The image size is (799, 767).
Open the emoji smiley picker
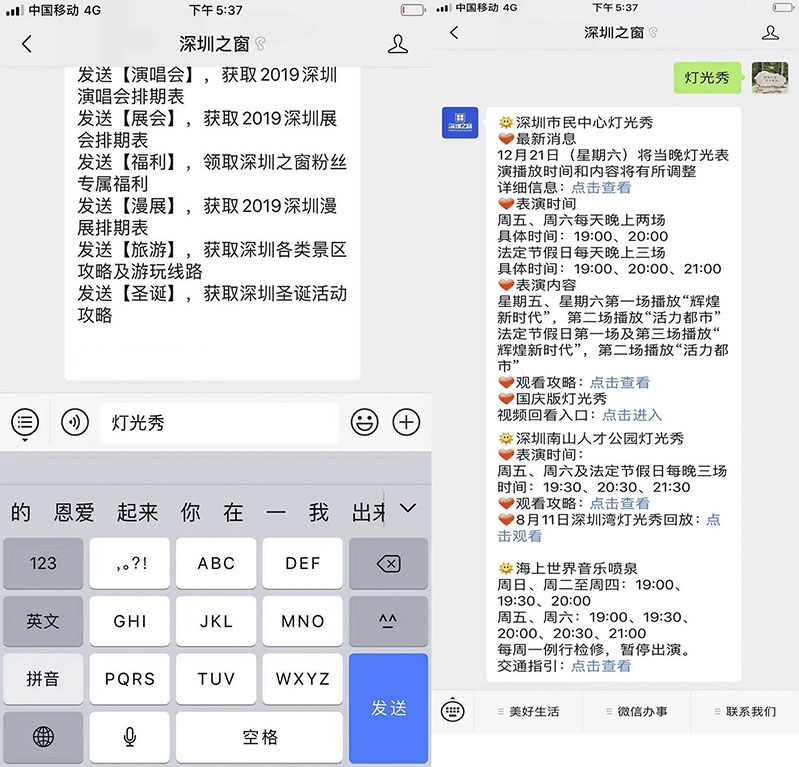point(364,422)
